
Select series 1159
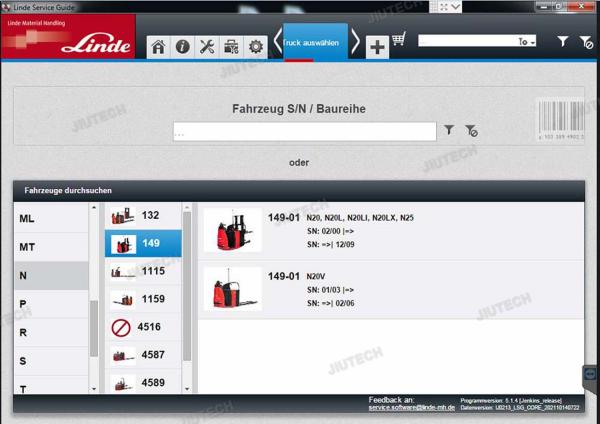click(x=143, y=299)
